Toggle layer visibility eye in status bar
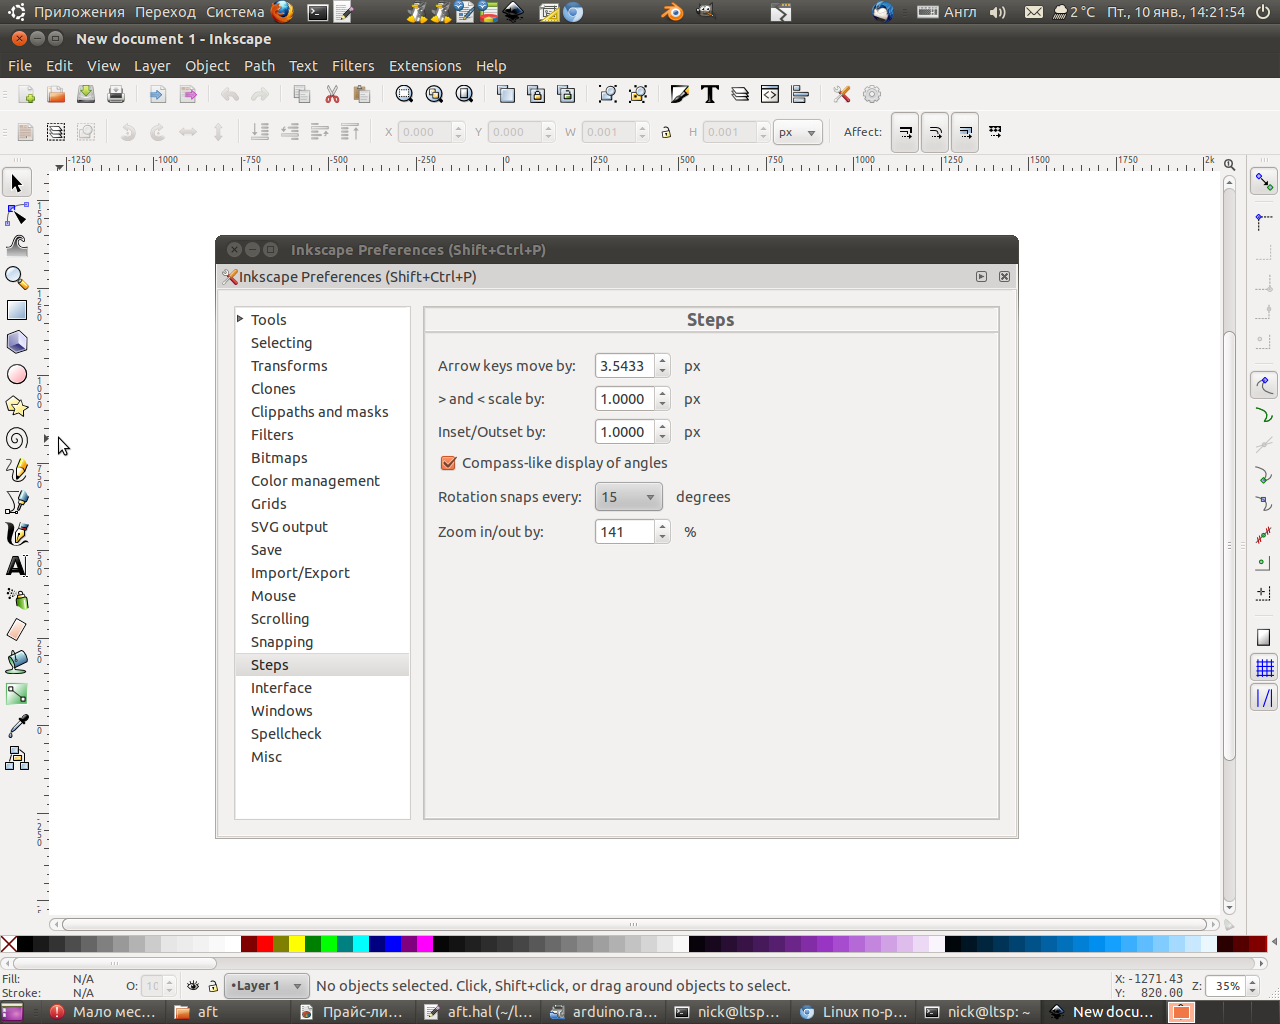 (x=193, y=986)
